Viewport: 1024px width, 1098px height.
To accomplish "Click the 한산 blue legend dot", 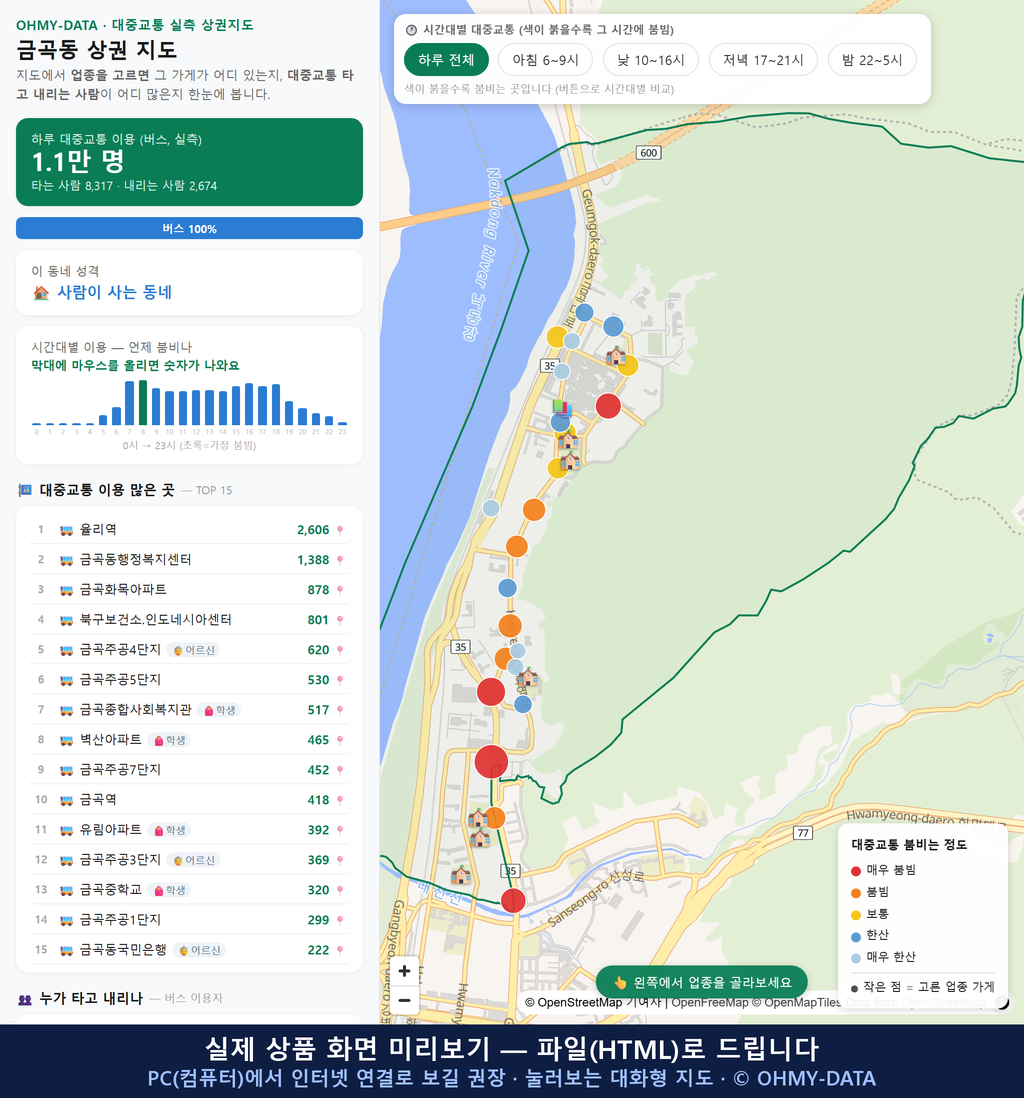I will point(855,936).
